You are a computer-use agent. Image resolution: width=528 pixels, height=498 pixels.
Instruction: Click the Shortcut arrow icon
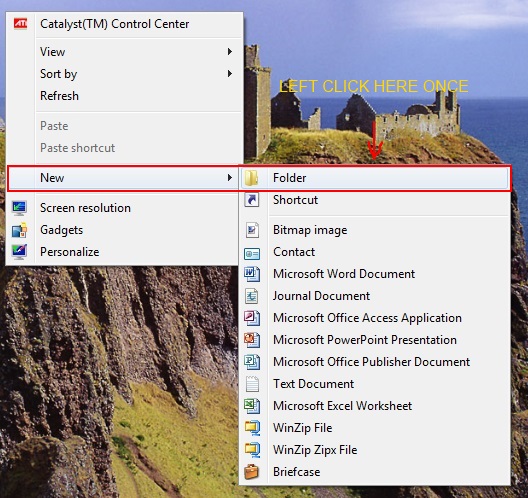(252, 200)
